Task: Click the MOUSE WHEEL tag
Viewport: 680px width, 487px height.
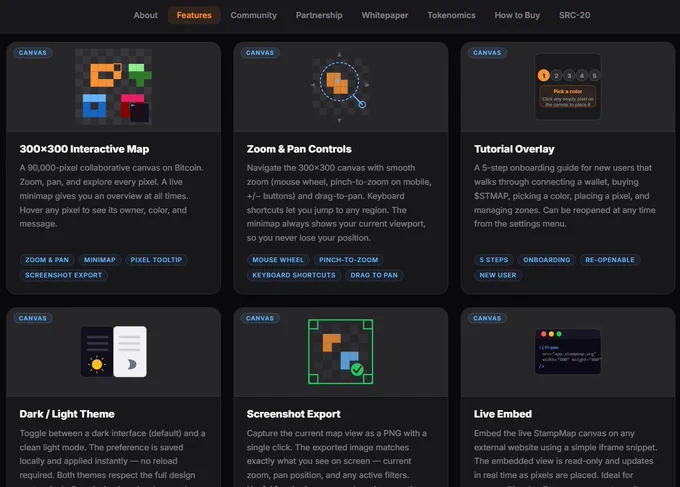Action: [x=278, y=260]
